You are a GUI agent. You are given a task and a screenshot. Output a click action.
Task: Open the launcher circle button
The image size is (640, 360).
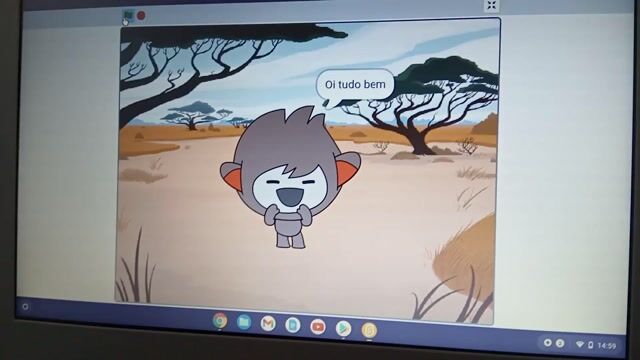[25, 306]
